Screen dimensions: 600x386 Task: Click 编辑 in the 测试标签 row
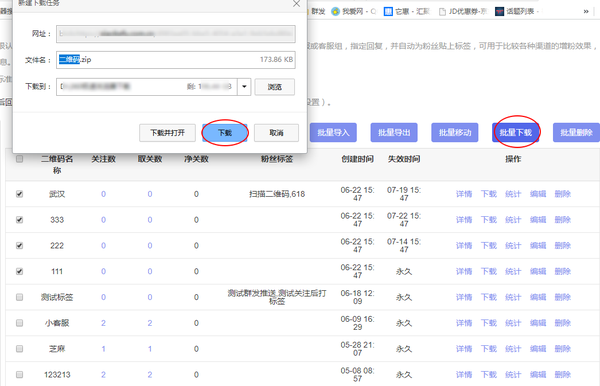coord(538,297)
